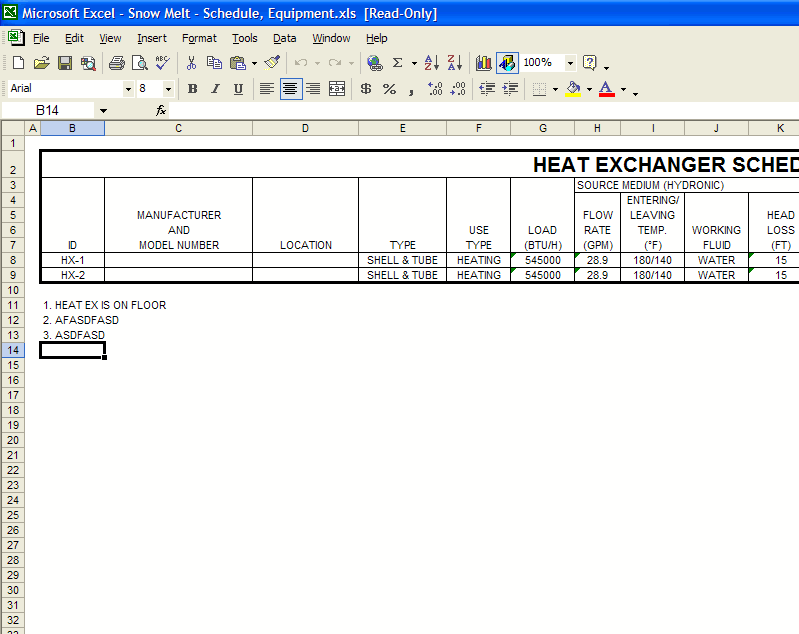The image size is (799, 634).
Task: Toggle Center alignment
Action: coord(290,89)
